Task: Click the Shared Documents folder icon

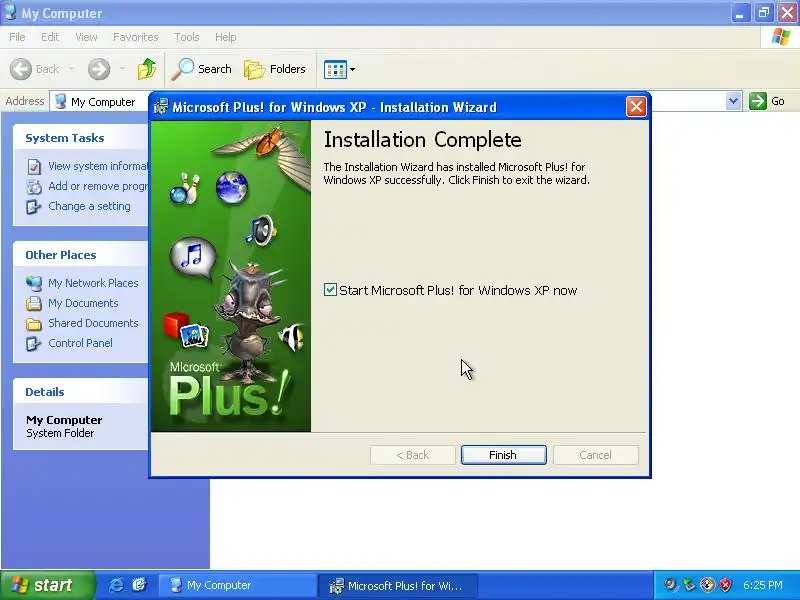Action: coord(34,324)
